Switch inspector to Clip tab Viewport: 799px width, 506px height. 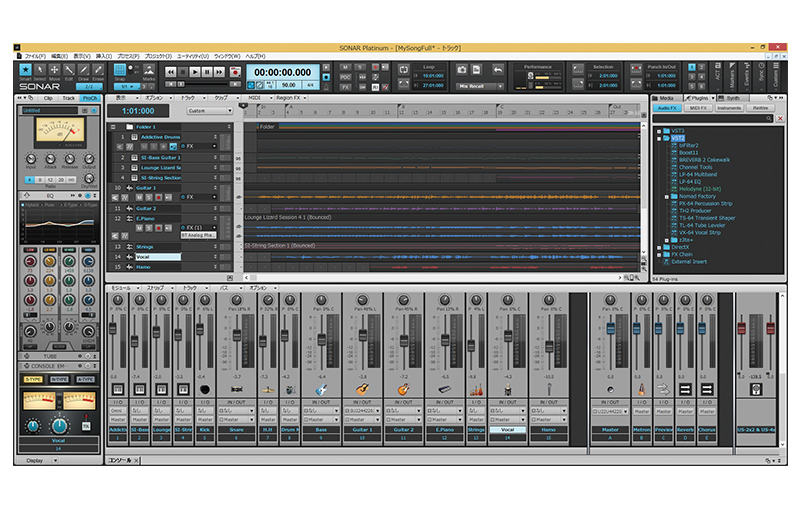point(48,98)
